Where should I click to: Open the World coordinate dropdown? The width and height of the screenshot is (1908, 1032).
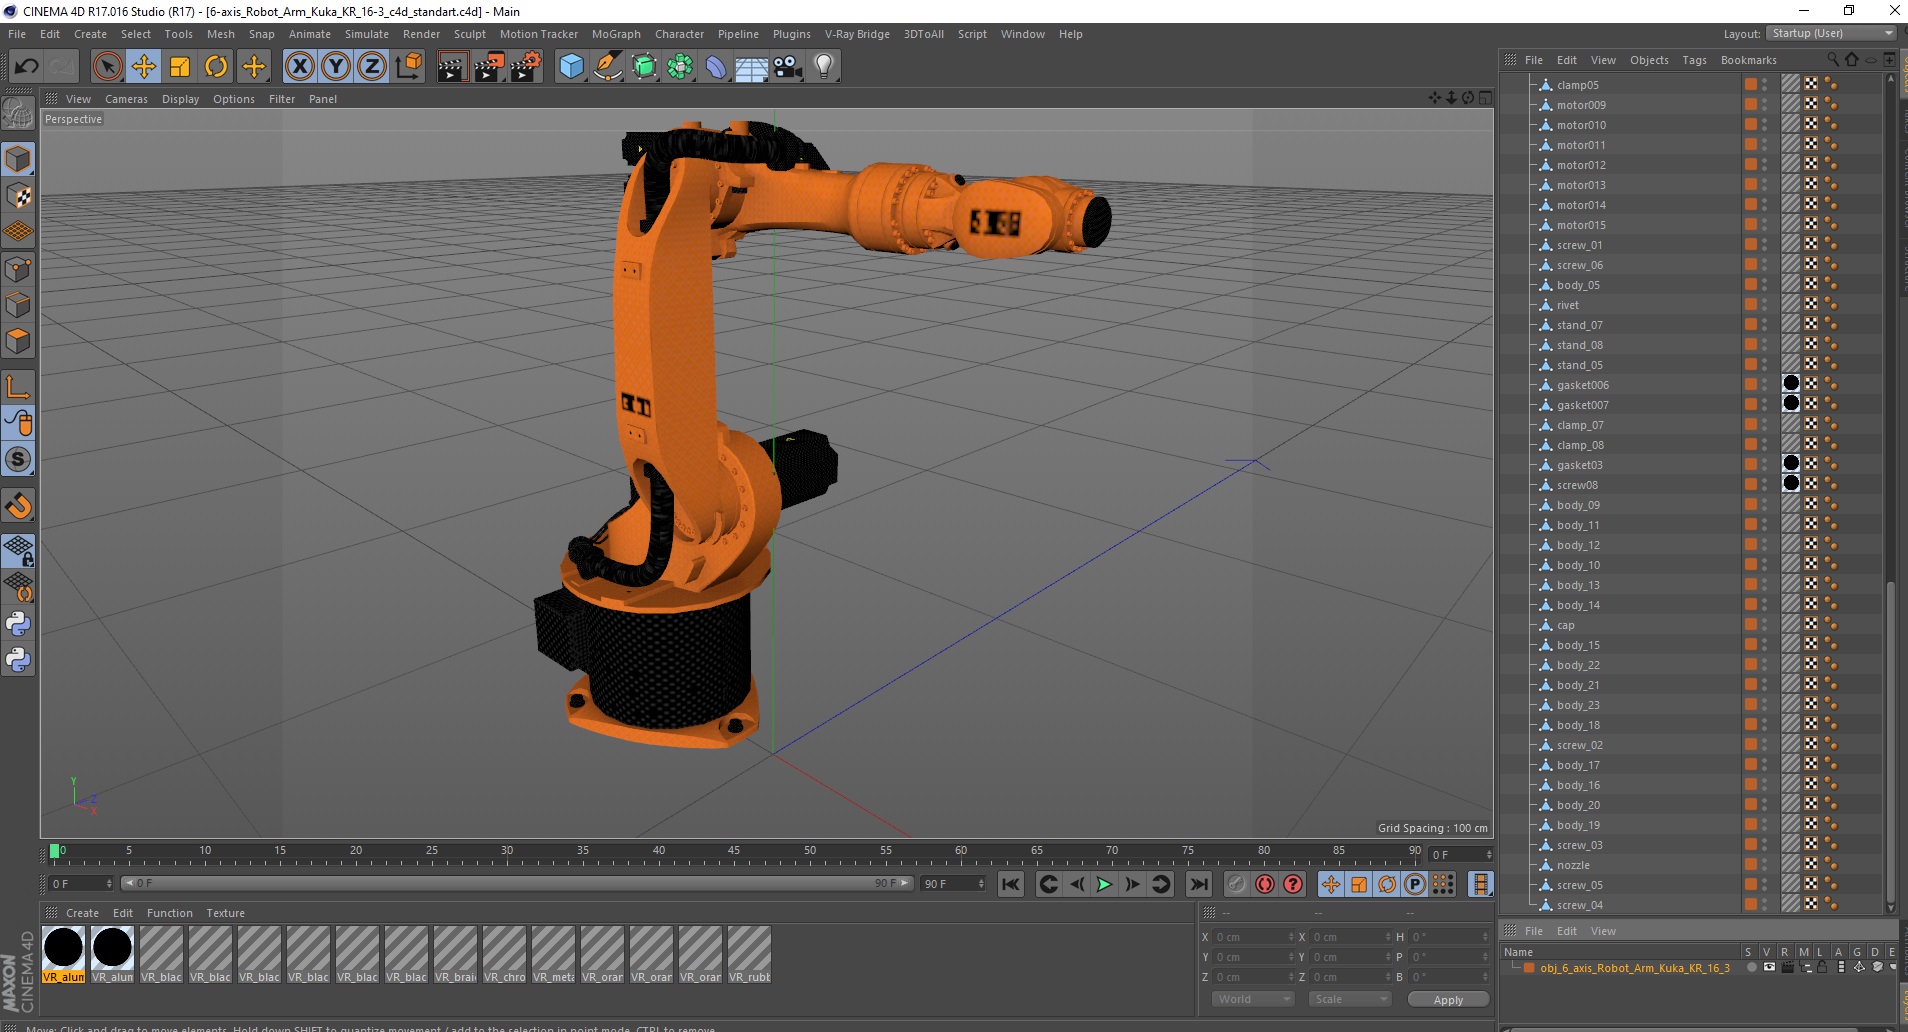click(x=1253, y=999)
